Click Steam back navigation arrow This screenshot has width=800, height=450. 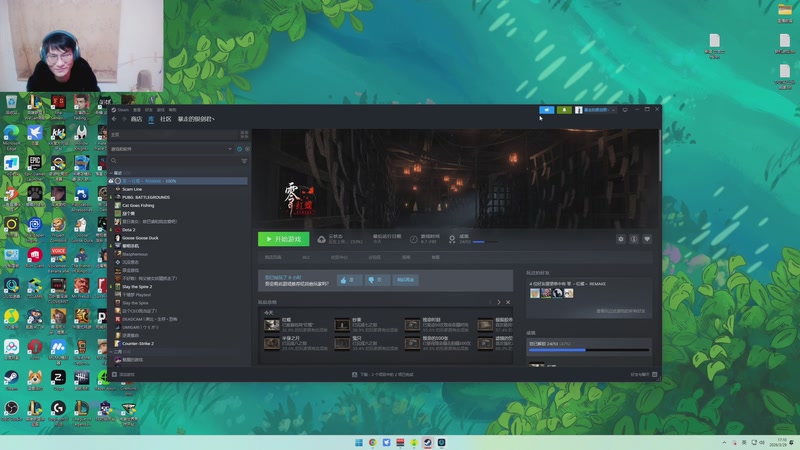[114, 119]
